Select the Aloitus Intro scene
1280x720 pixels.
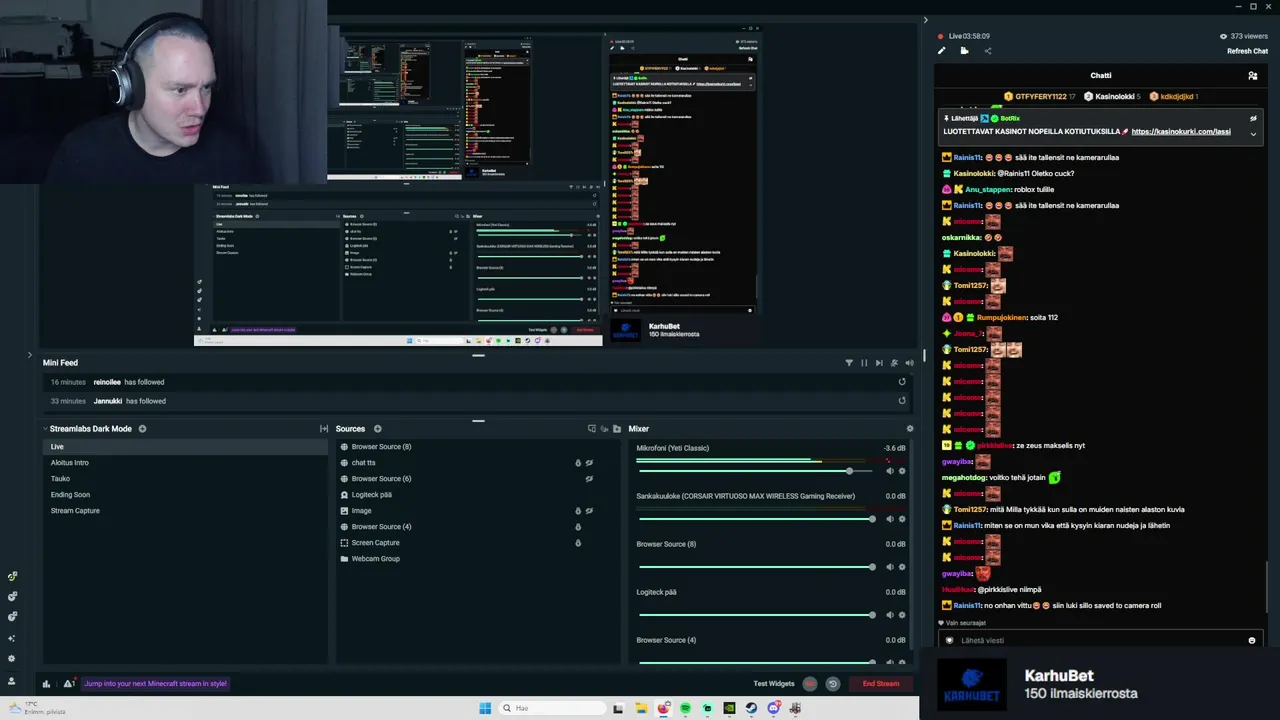(185, 463)
